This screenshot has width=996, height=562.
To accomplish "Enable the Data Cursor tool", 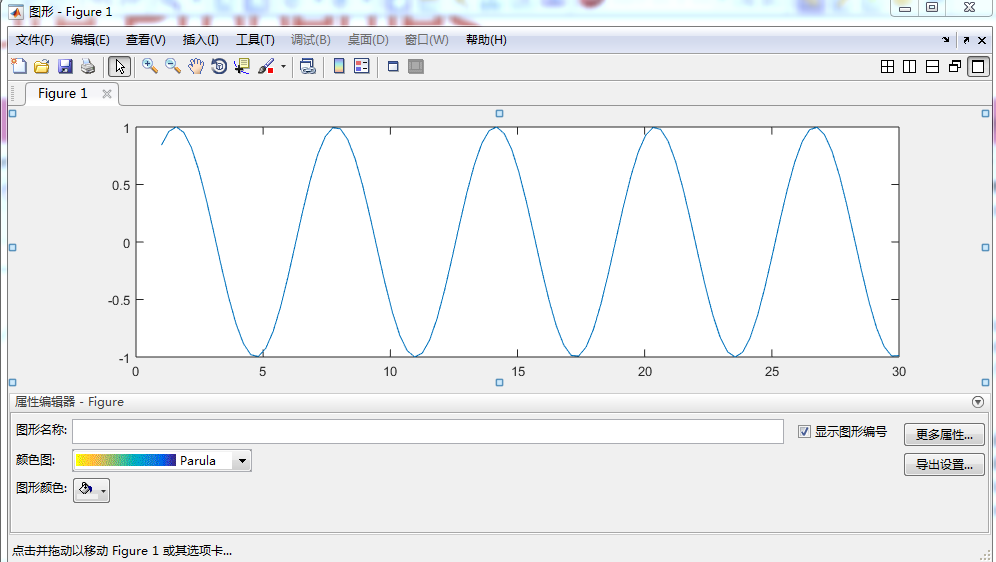I will pyautogui.click(x=242, y=67).
